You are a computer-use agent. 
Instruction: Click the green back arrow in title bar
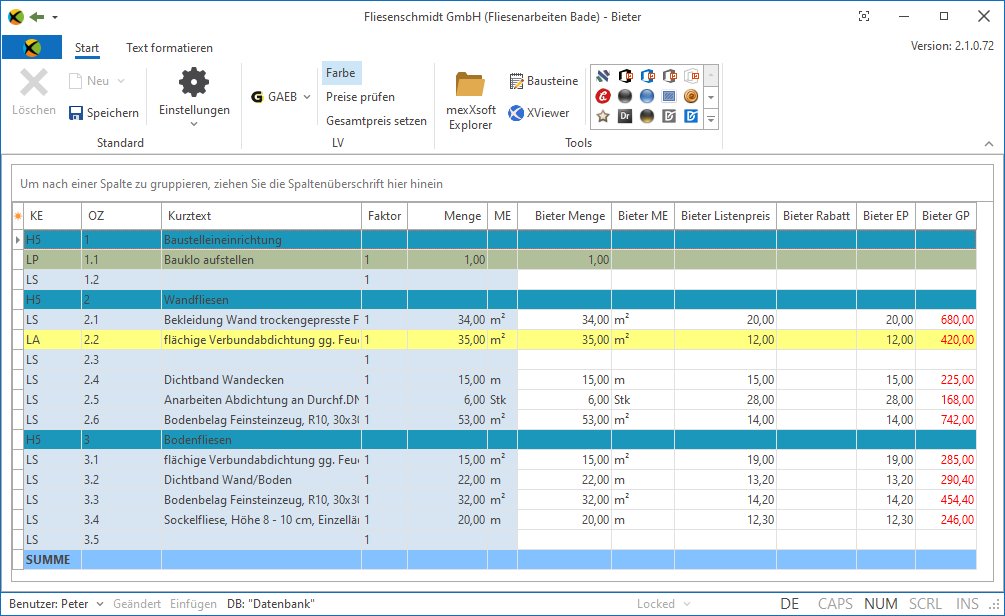click(37, 17)
